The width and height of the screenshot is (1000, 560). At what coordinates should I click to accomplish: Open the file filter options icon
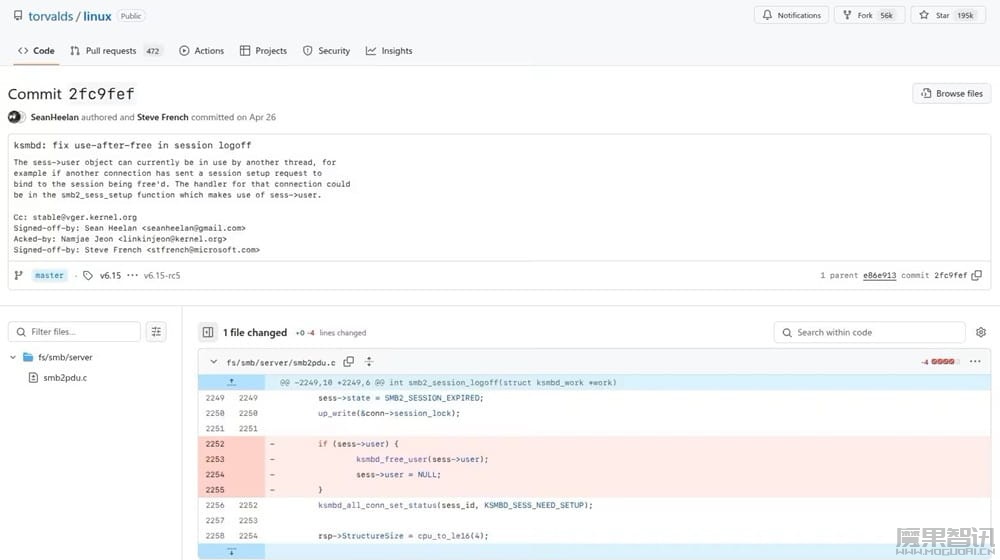[x=156, y=332]
